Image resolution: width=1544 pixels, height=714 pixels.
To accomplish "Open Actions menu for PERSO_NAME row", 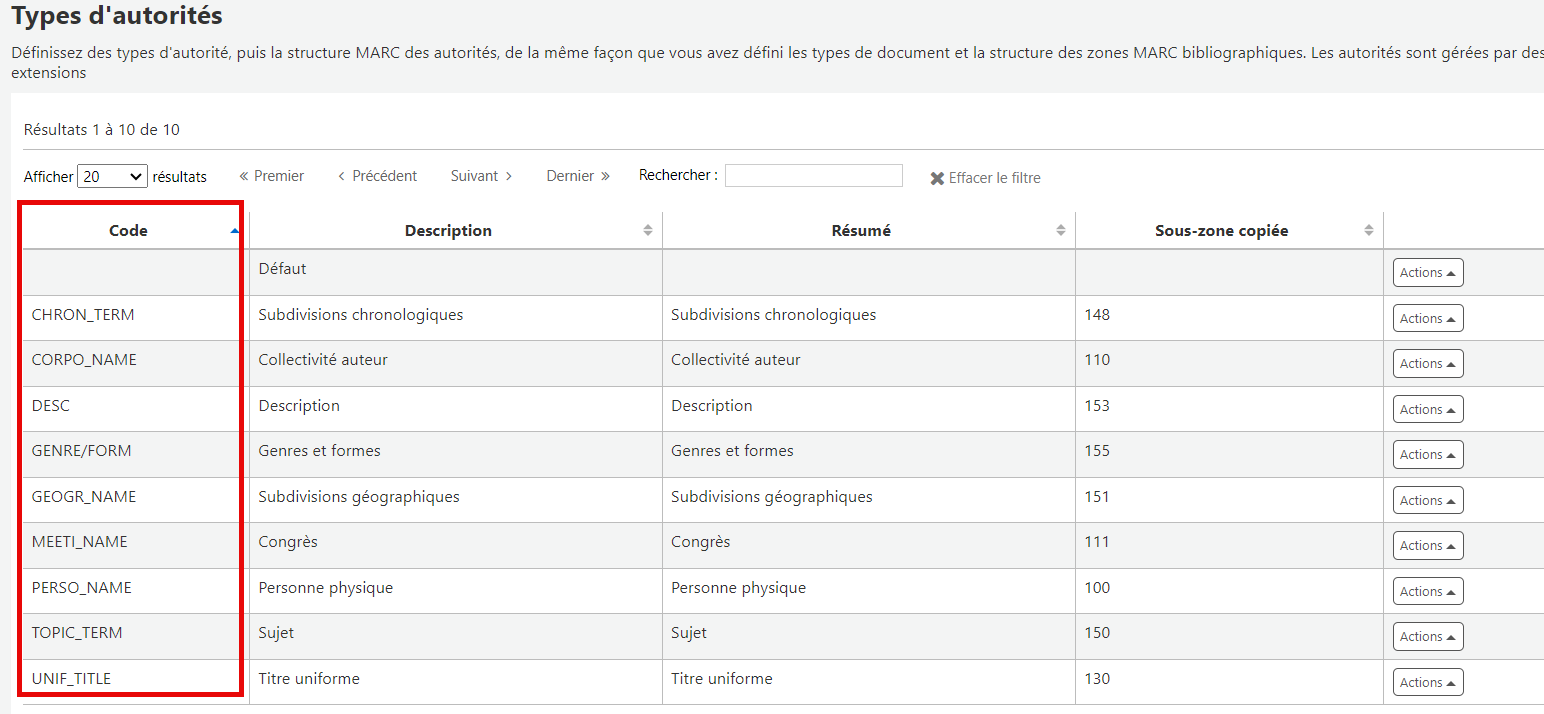I will (1428, 591).
